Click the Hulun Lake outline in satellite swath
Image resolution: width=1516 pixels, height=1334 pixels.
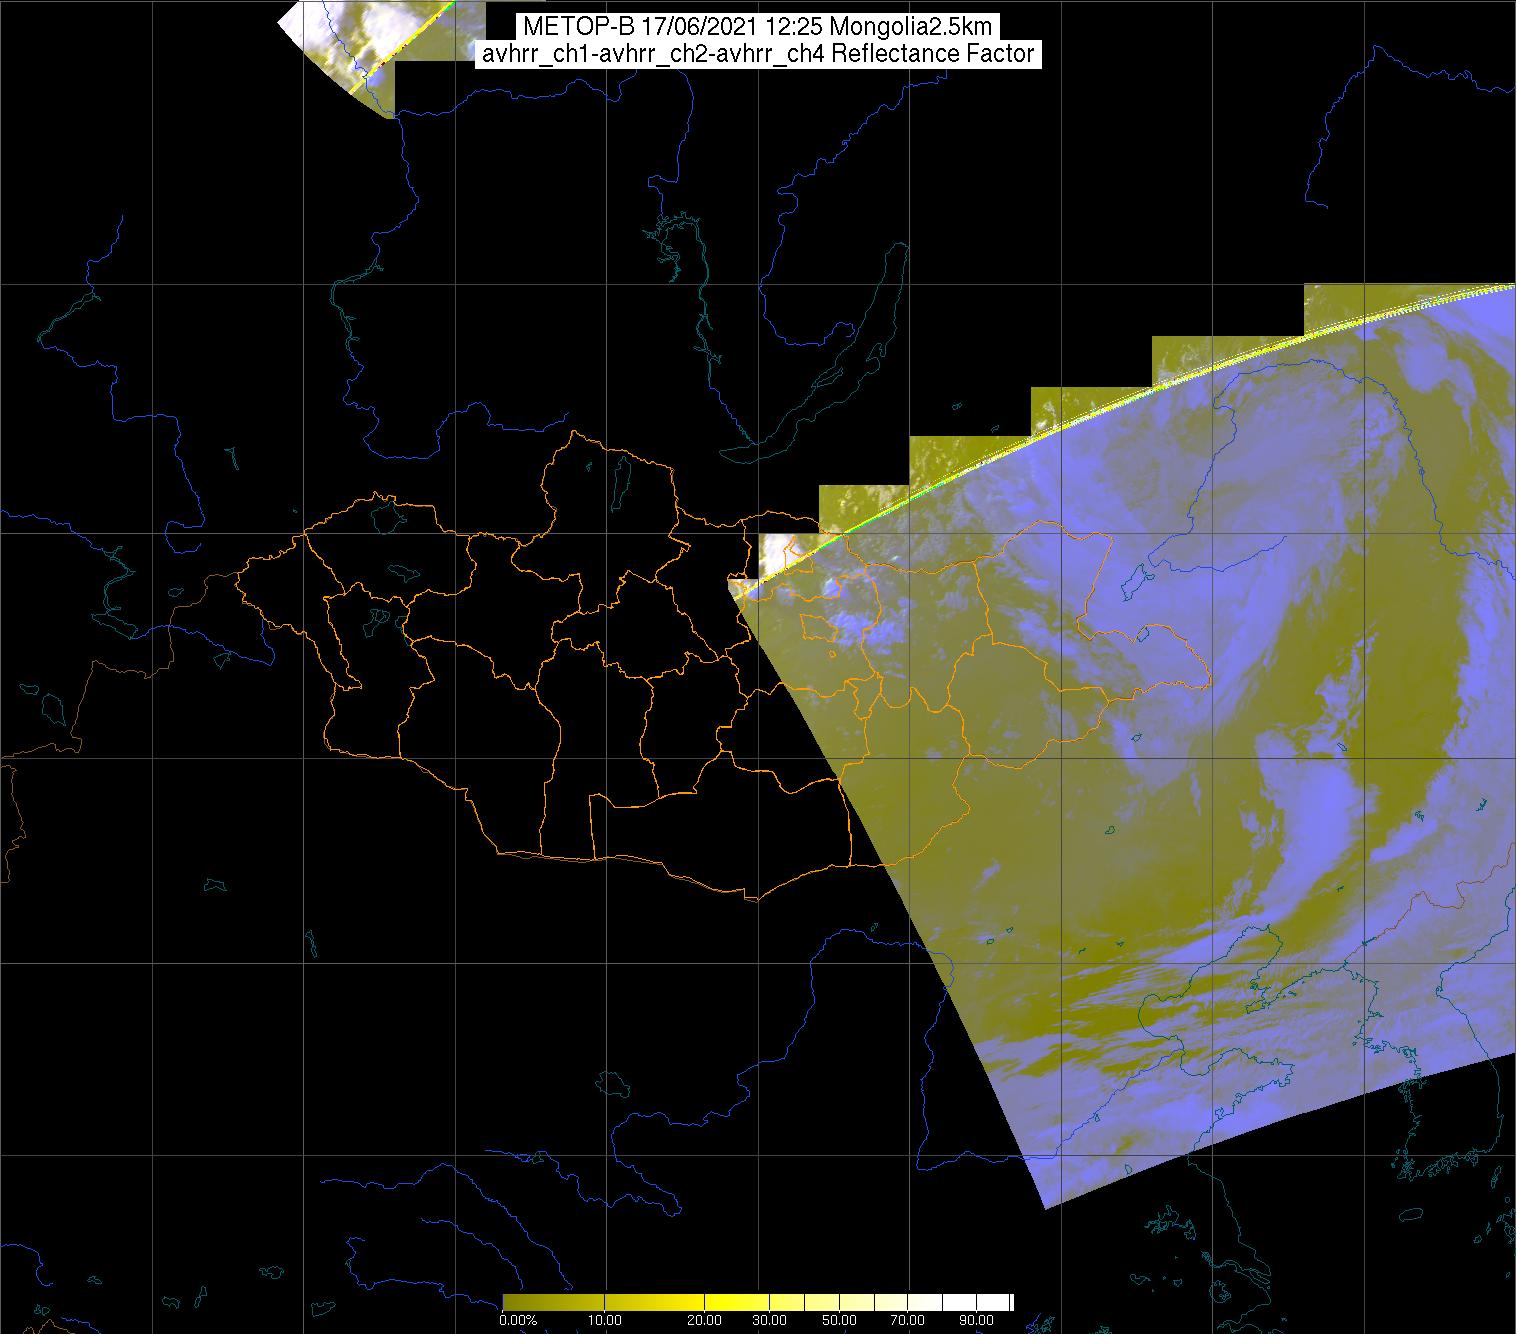click(x=1133, y=580)
